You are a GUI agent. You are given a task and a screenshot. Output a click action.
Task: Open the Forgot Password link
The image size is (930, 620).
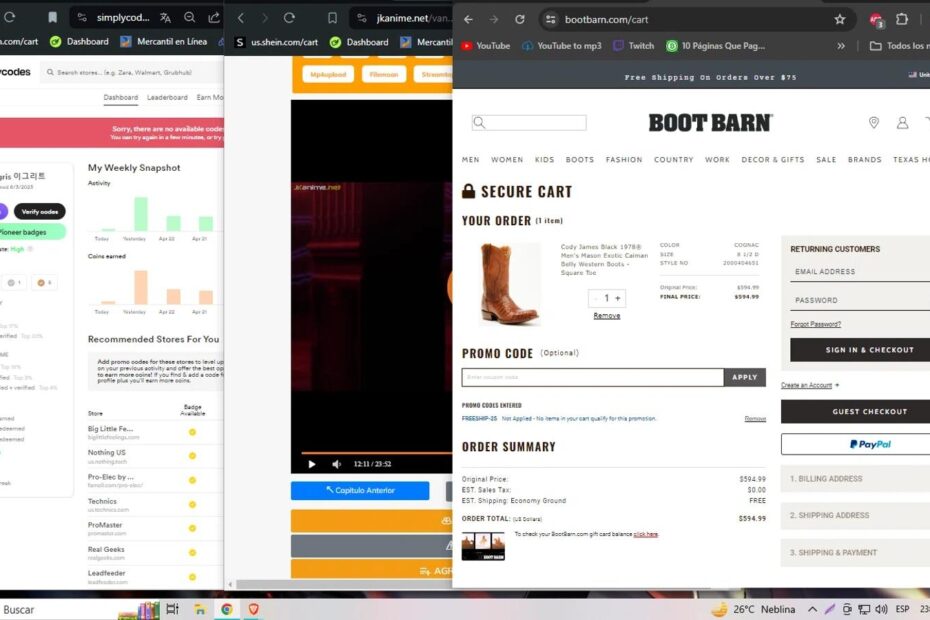point(816,324)
